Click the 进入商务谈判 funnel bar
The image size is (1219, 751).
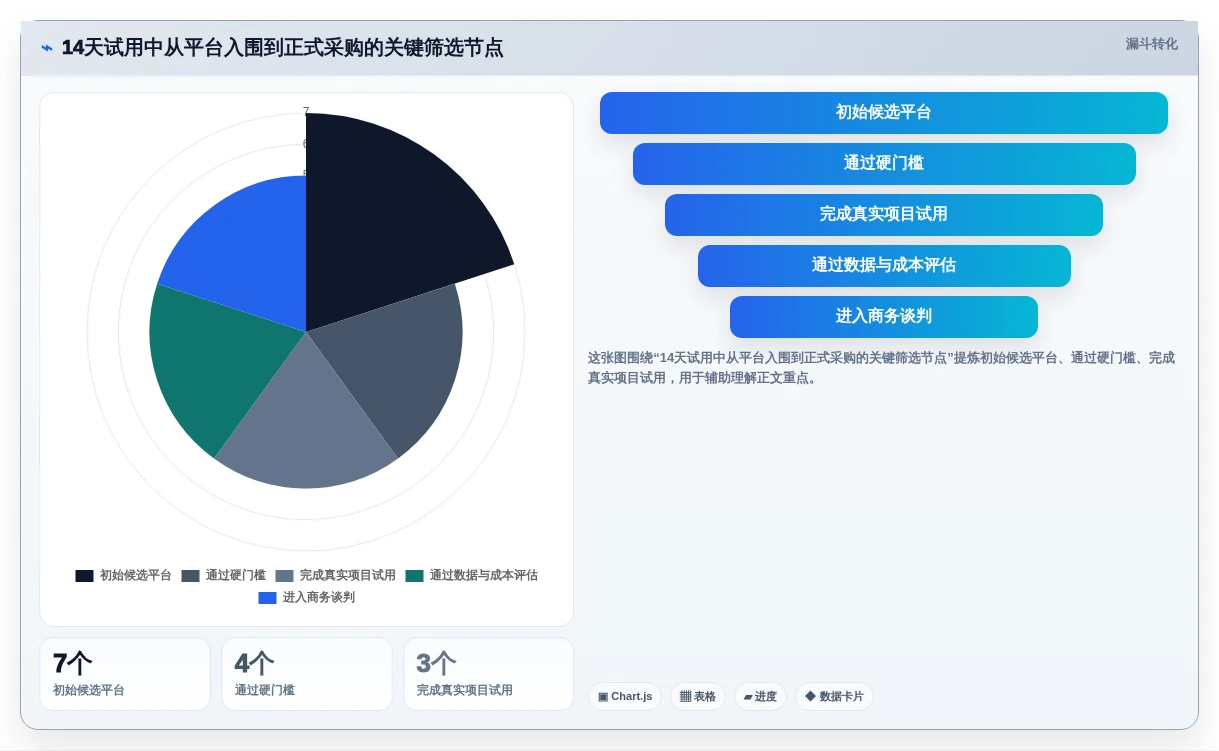pos(884,317)
